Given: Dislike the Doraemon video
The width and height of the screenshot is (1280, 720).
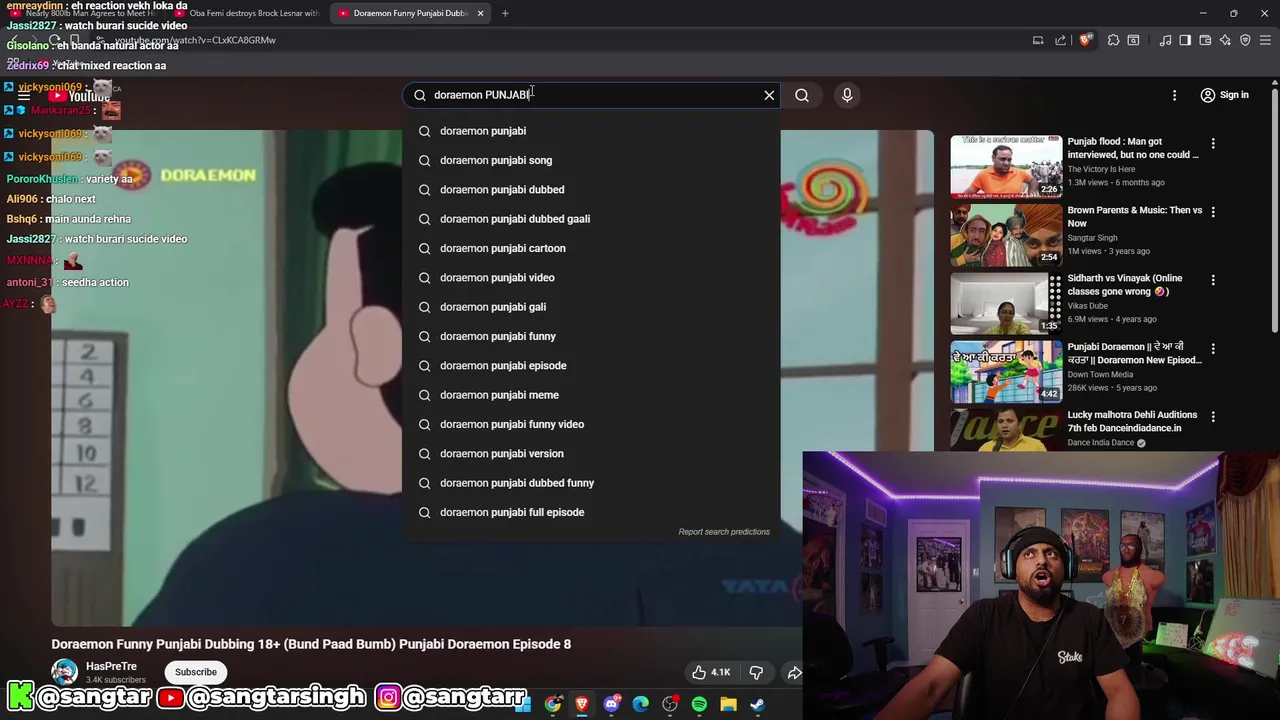Looking at the screenshot, I should [756, 673].
